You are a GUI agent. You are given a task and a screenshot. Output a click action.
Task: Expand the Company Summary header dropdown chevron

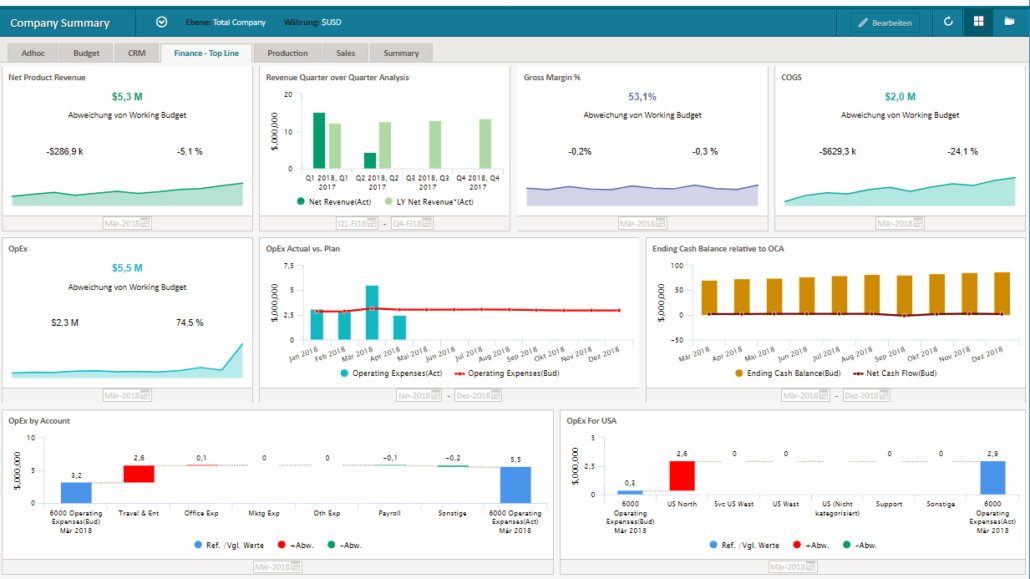[x=162, y=22]
